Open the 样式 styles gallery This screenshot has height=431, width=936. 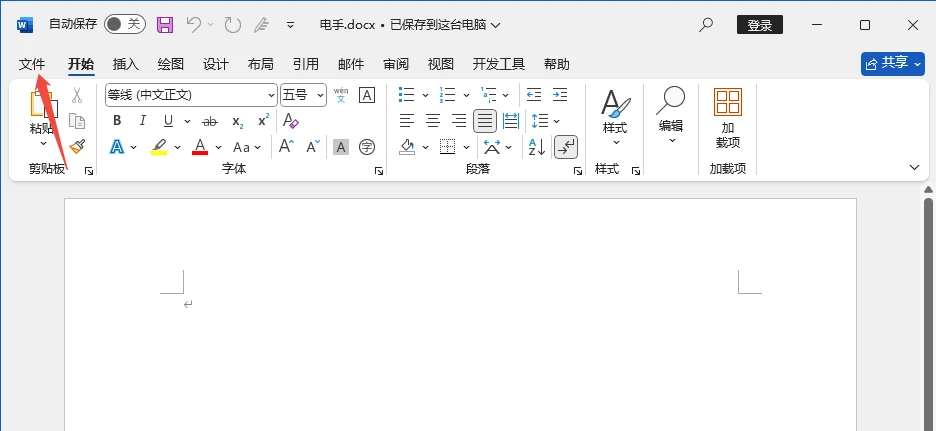click(x=615, y=117)
